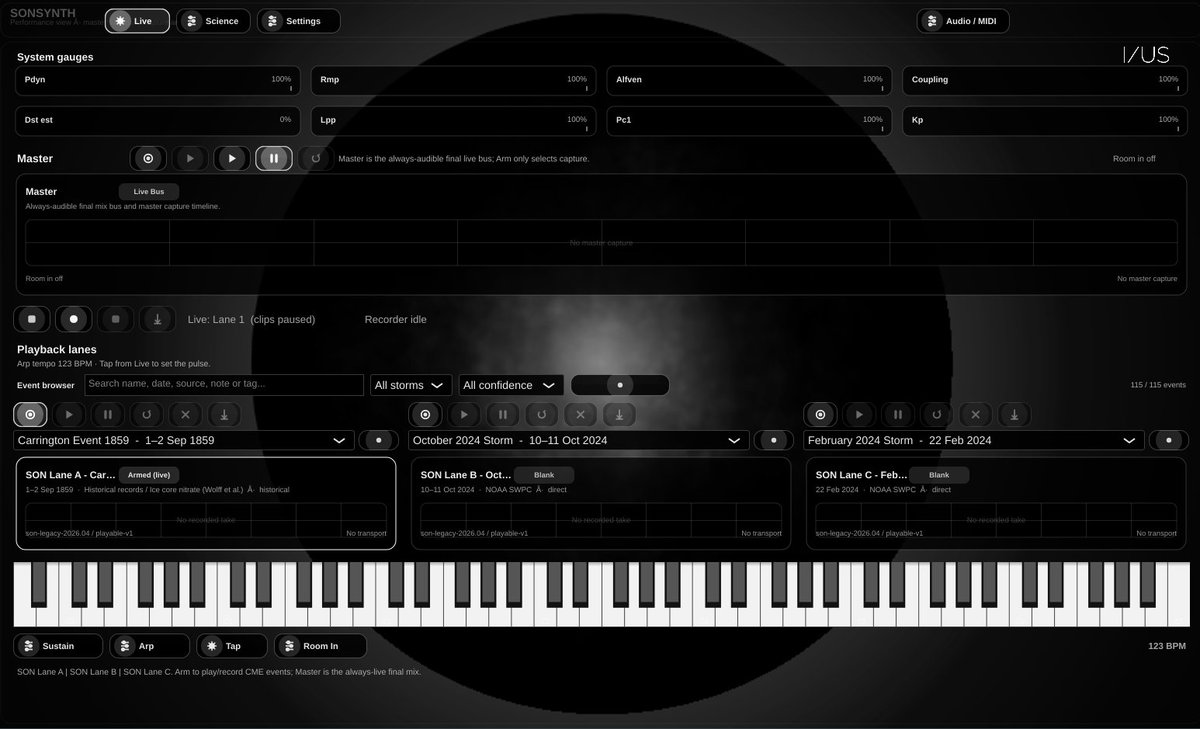
Task: Click the bright play button in Master row
Action: coord(232,158)
